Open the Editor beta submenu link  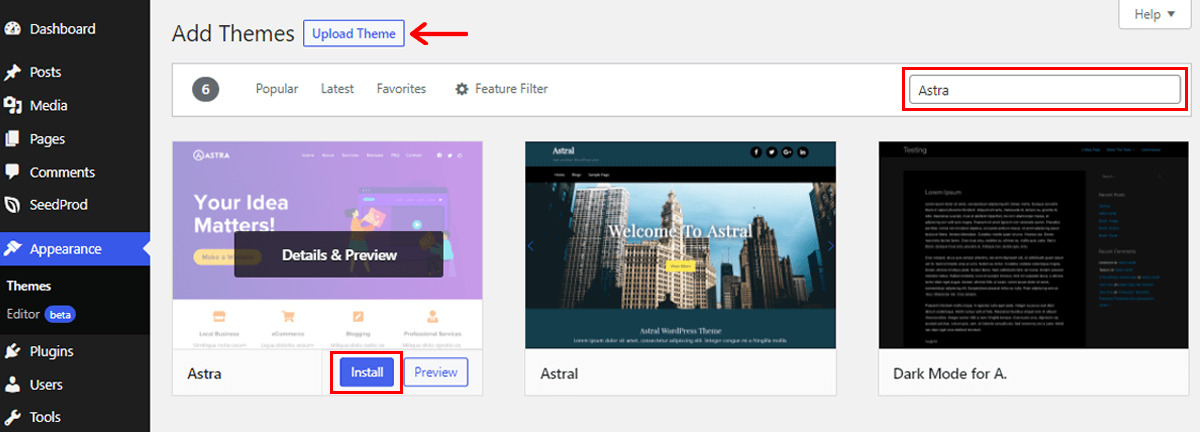point(41,314)
